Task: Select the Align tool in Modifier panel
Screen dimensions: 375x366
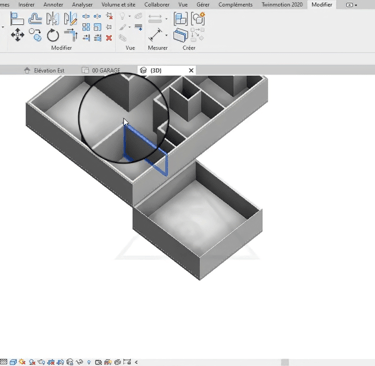Action: click(x=17, y=19)
